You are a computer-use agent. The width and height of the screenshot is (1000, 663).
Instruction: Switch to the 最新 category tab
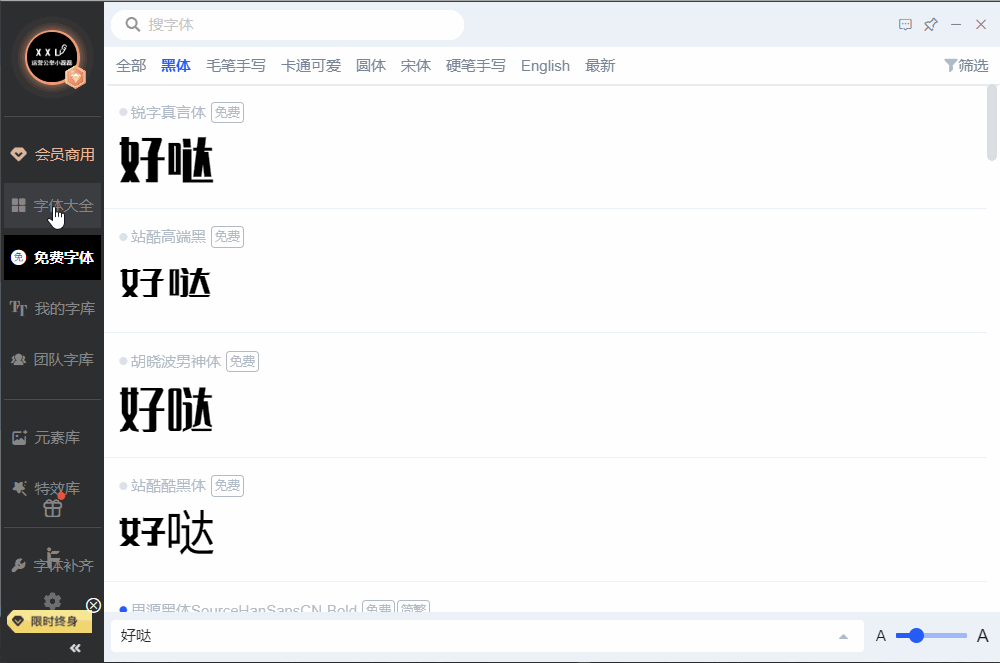600,66
